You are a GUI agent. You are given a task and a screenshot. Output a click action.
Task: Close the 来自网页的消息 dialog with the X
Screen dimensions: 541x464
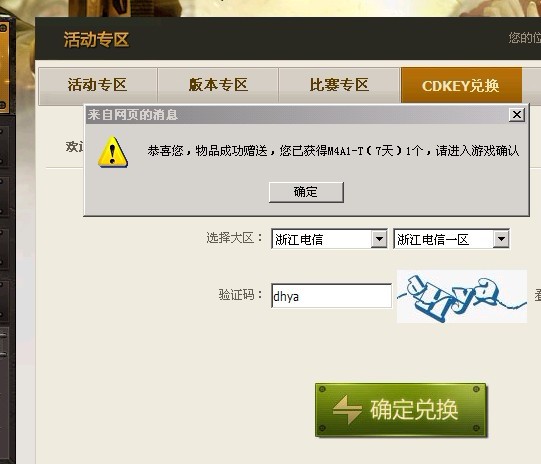click(x=517, y=115)
